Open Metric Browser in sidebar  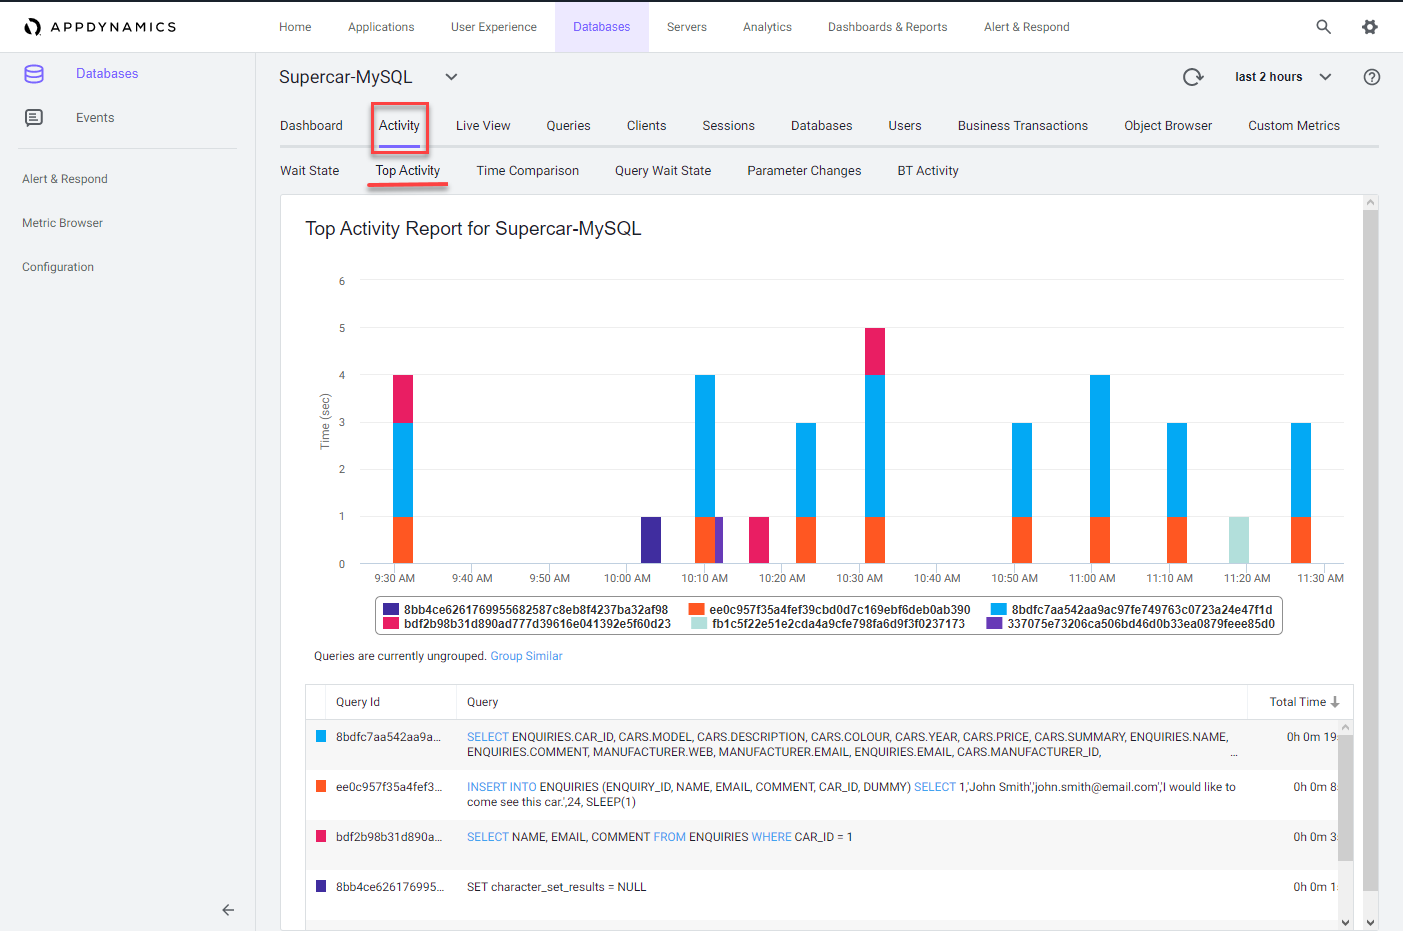pos(62,223)
